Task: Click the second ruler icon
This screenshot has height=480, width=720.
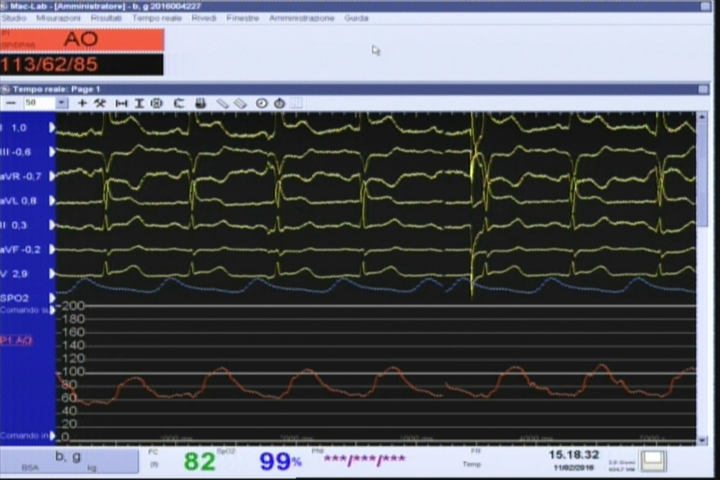Action: pyautogui.click(x=240, y=103)
